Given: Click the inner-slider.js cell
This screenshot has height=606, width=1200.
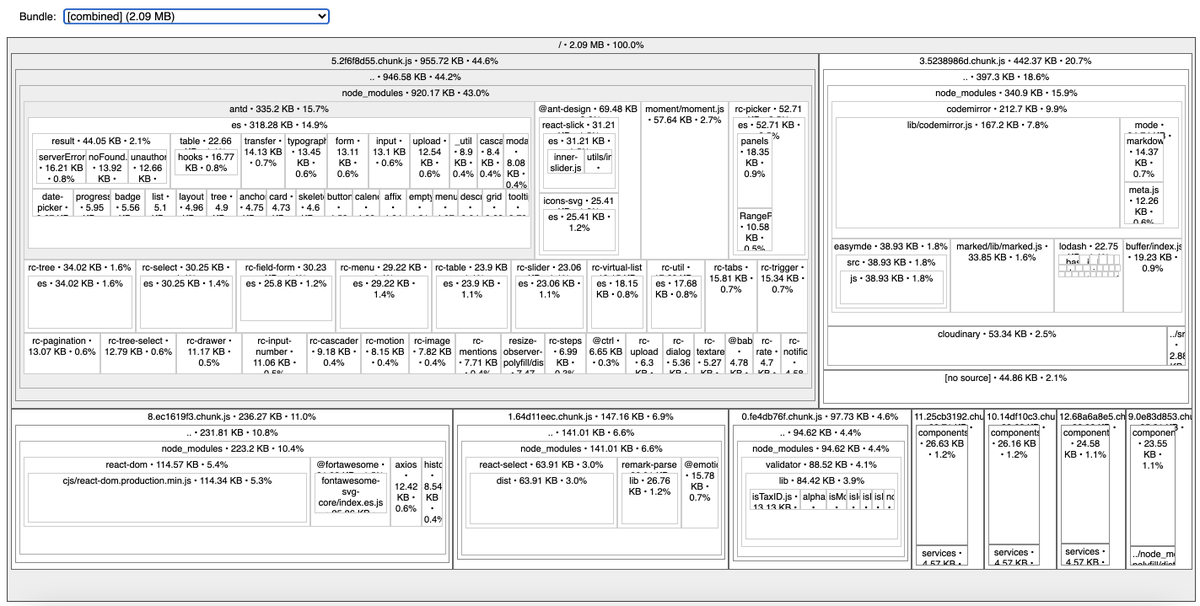Looking at the screenshot, I should click(x=564, y=163).
